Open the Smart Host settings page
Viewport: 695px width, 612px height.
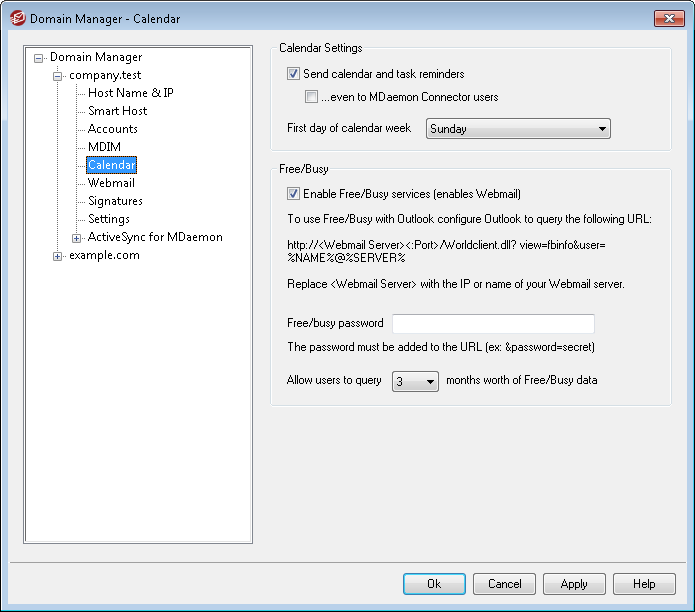[117, 111]
